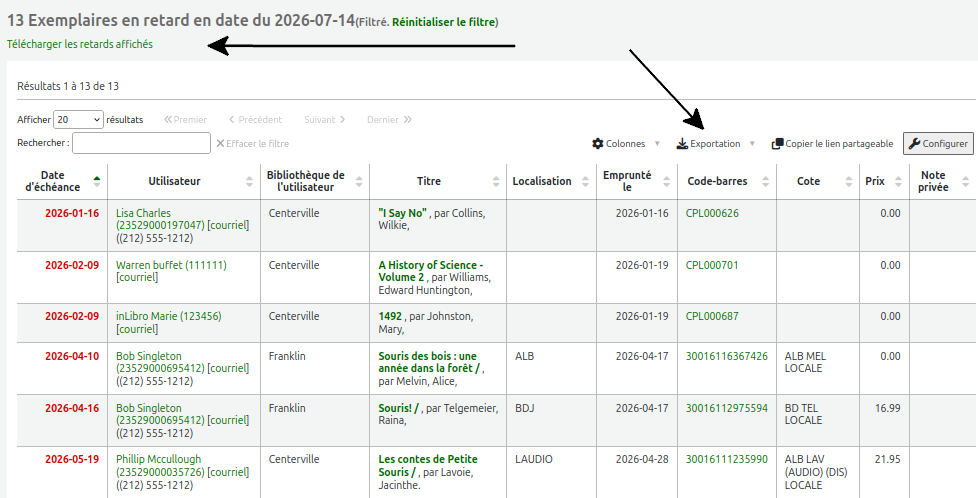Go to Suivant page
Image resolution: width=978 pixels, height=498 pixels.
pyautogui.click(x=325, y=119)
